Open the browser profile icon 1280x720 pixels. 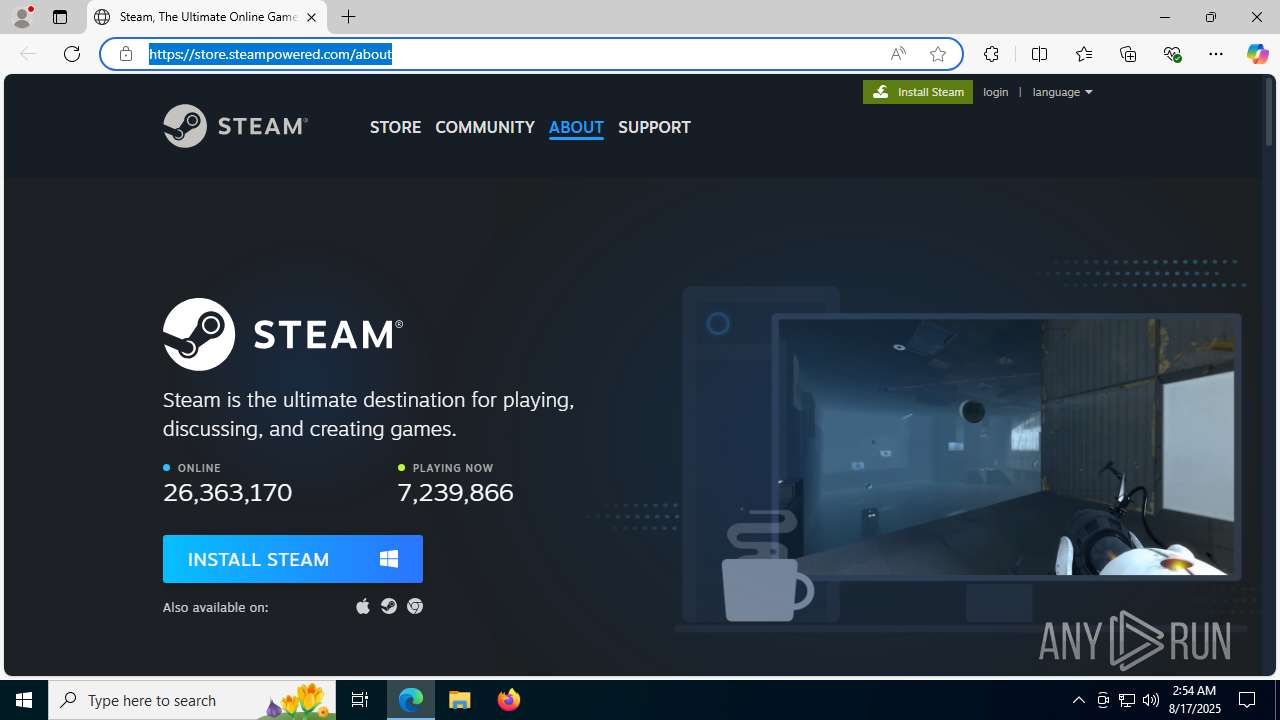22,17
